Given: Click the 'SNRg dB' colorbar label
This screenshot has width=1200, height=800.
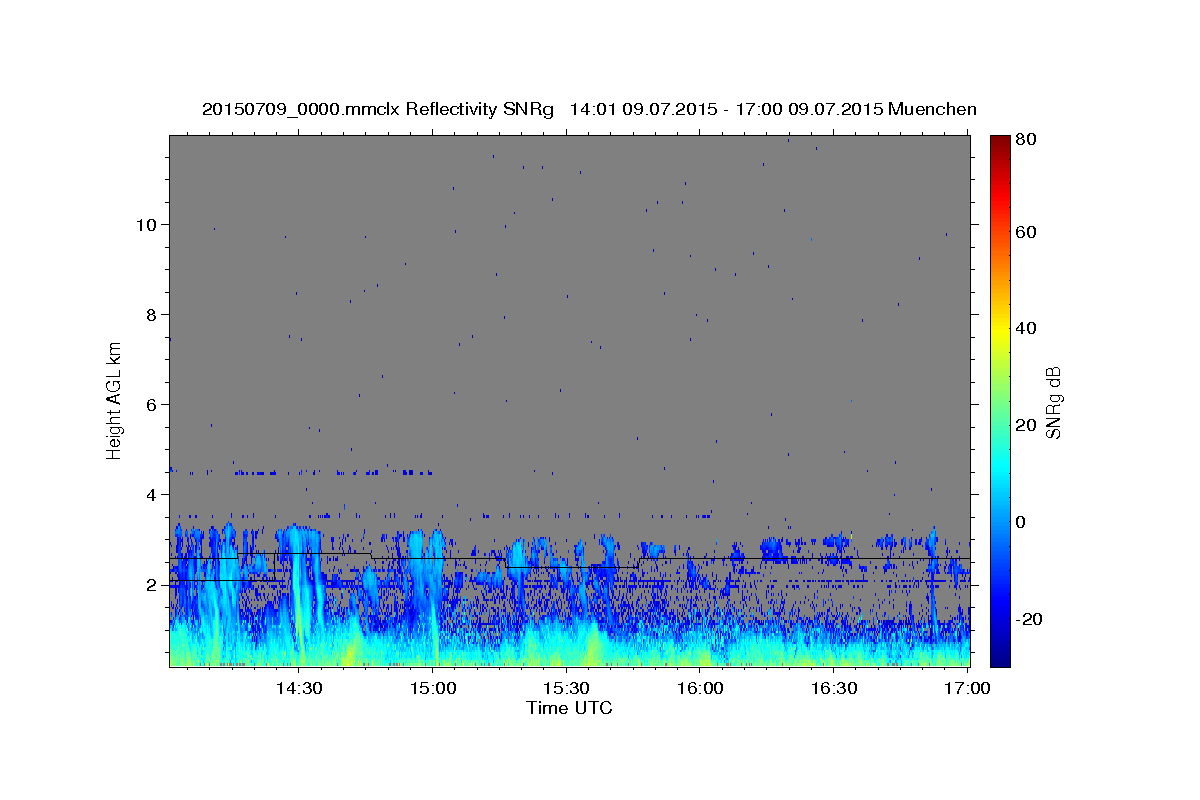Looking at the screenshot, I should point(1053,403).
